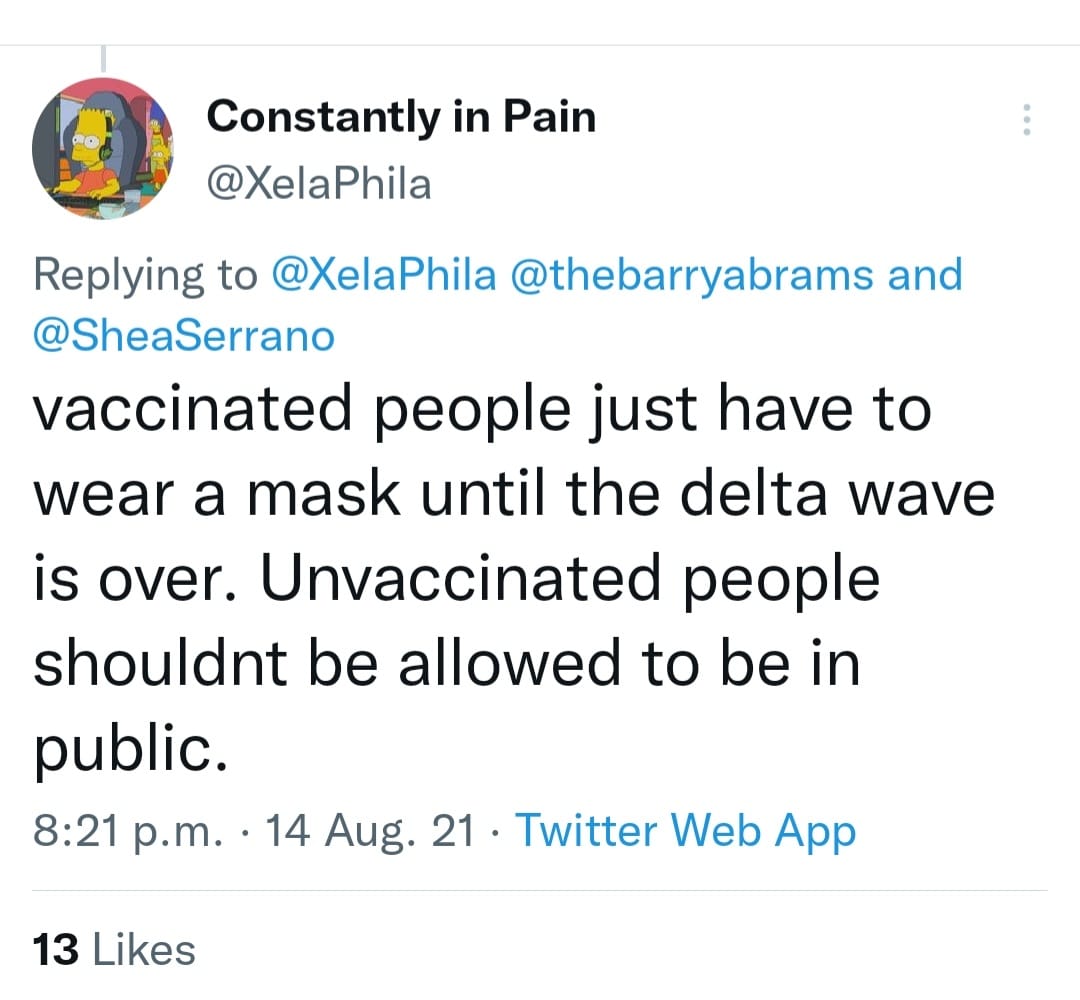
Task: Open the three-dot More options menu
Action: tap(1024, 121)
